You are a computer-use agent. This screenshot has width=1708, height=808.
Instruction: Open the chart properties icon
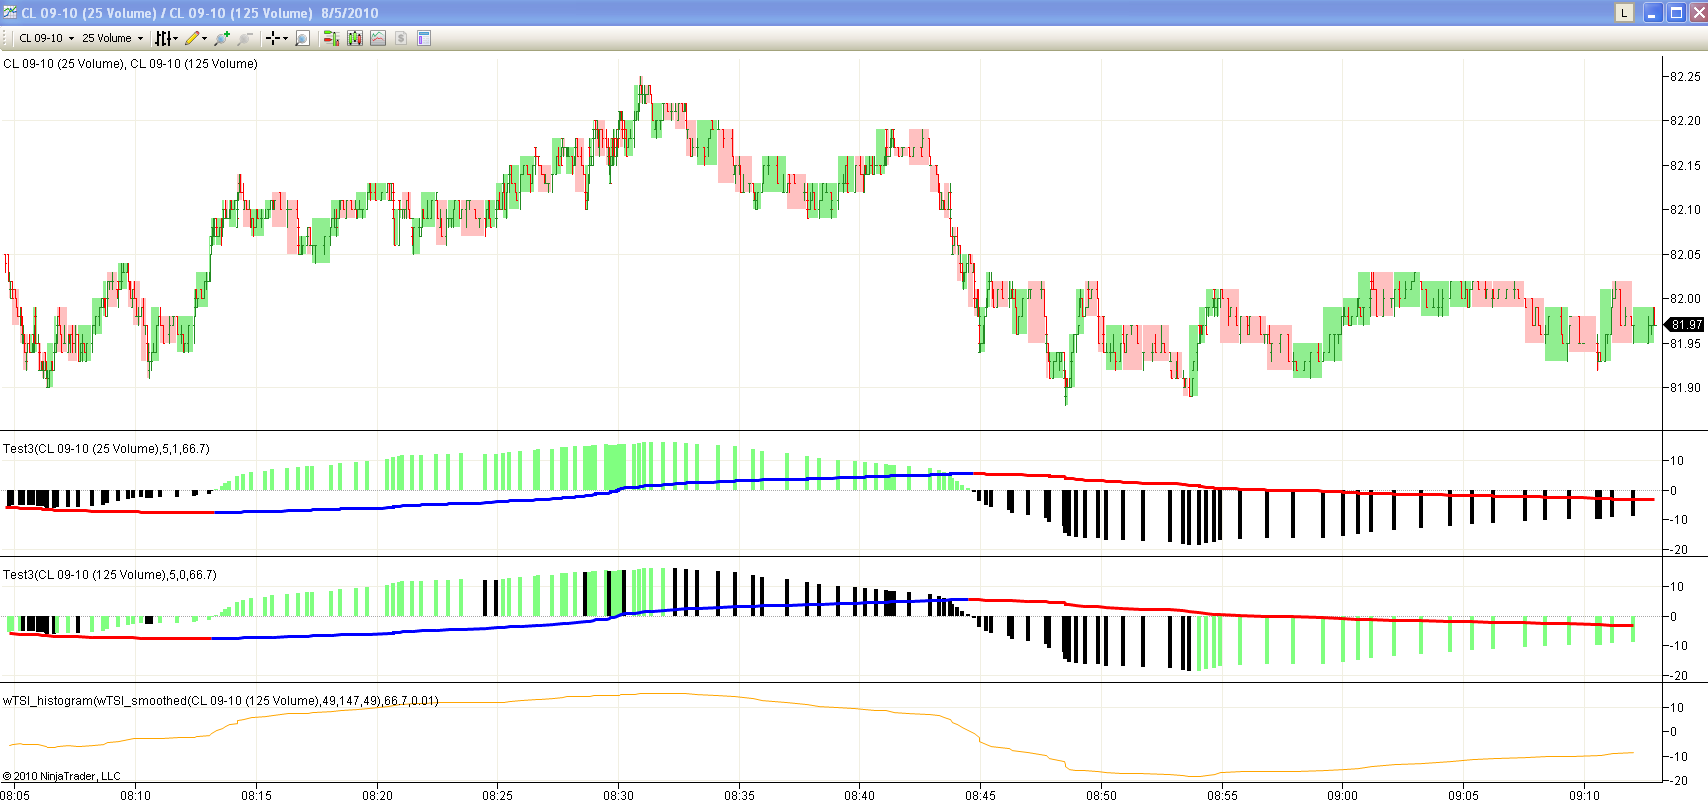click(x=424, y=38)
